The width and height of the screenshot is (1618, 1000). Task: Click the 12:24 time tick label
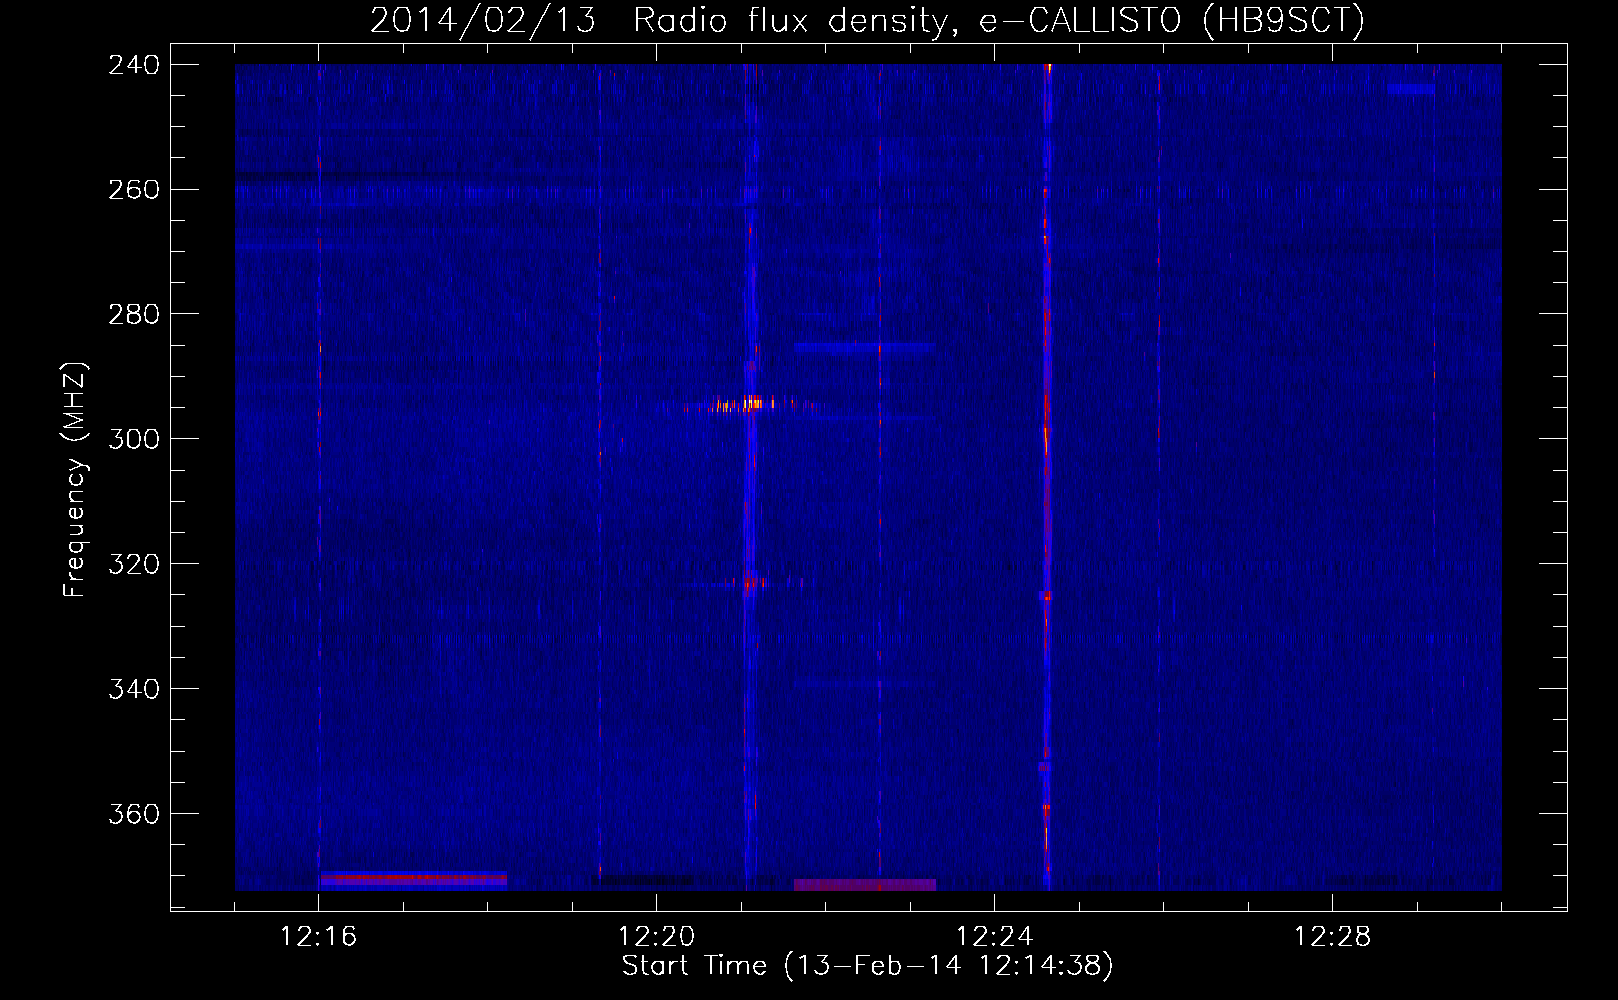tap(994, 937)
